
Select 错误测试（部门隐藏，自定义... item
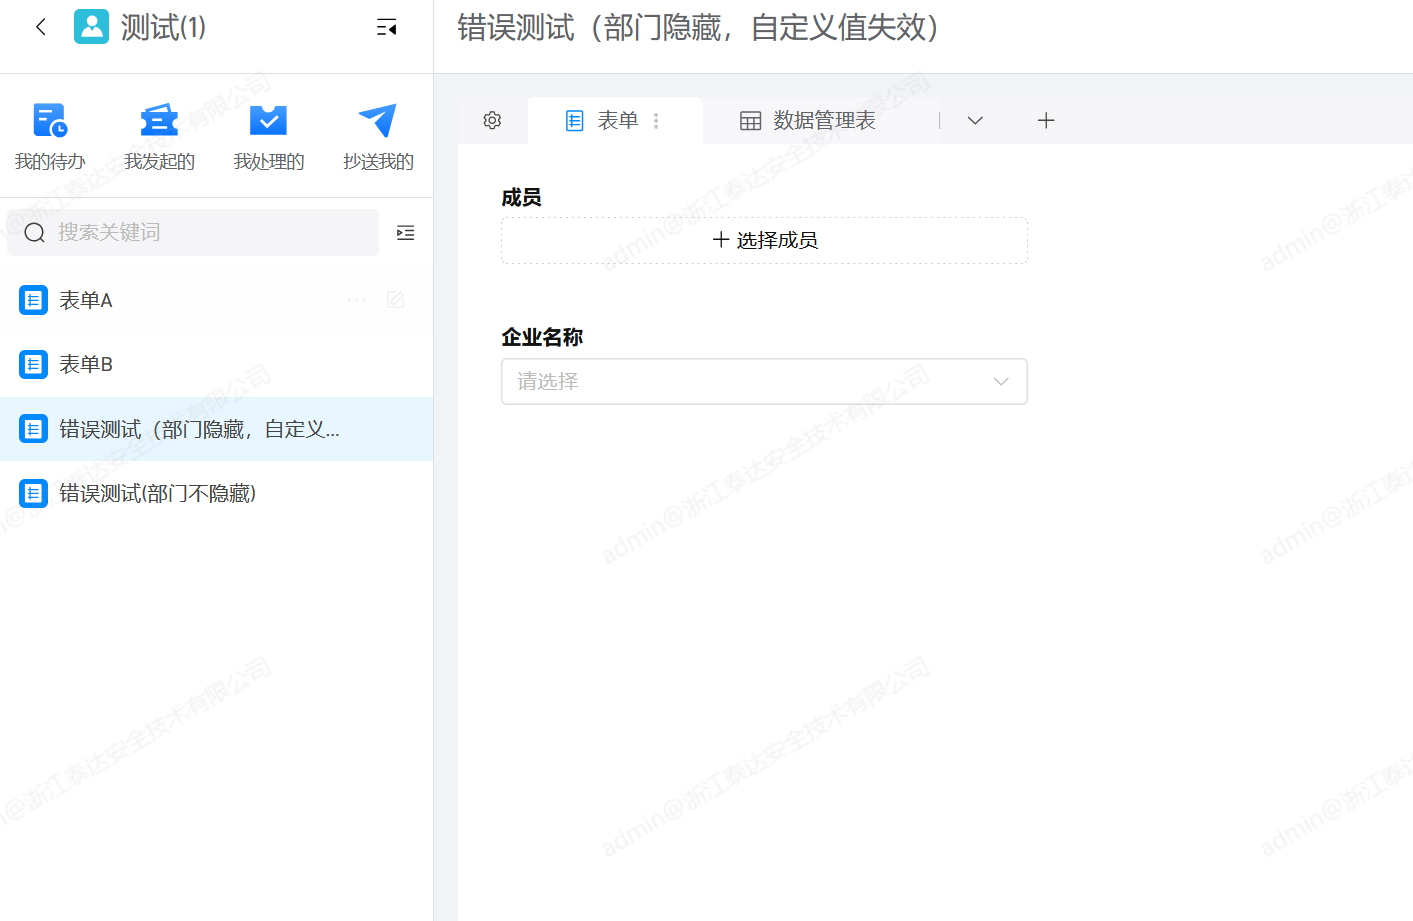pyautogui.click(x=216, y=429)
